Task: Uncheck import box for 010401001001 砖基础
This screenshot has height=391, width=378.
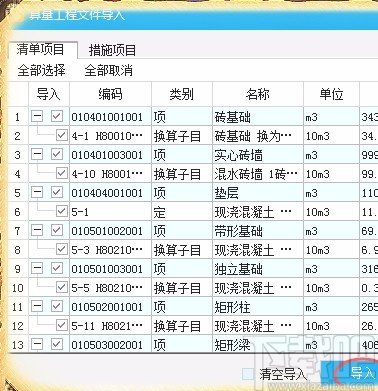Action: coord(56,116)
